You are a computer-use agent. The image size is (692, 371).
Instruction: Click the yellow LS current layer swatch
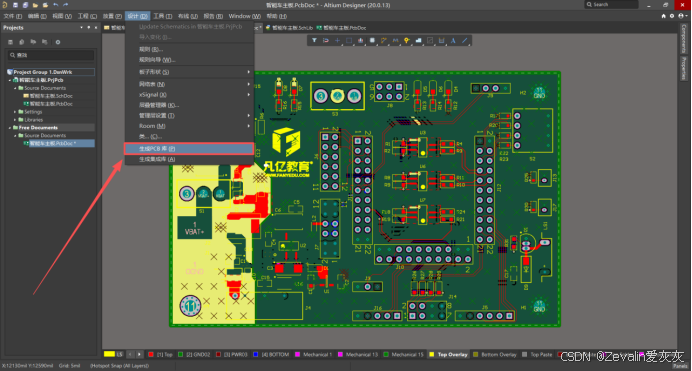[109, 354]
